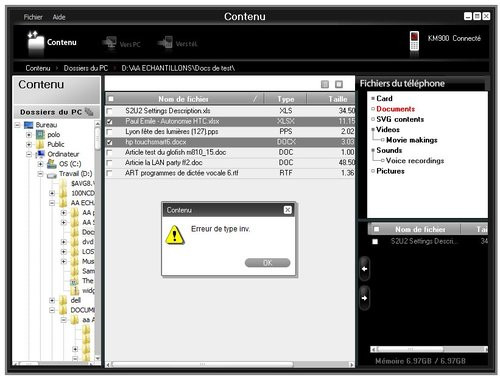This screenshot has height=380, width=500.
Task: Collapse the AA ECH folder node
Action: click(52, 203)
